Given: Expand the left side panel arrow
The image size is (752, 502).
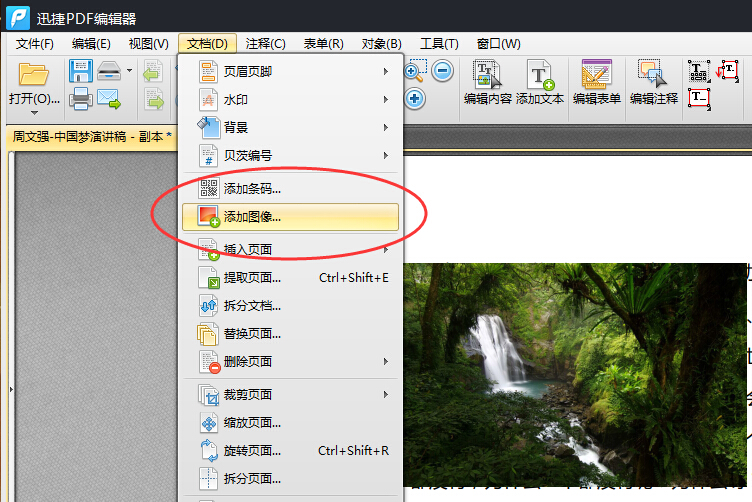Looking at the screenshot, I should click(x=11, y=389).
